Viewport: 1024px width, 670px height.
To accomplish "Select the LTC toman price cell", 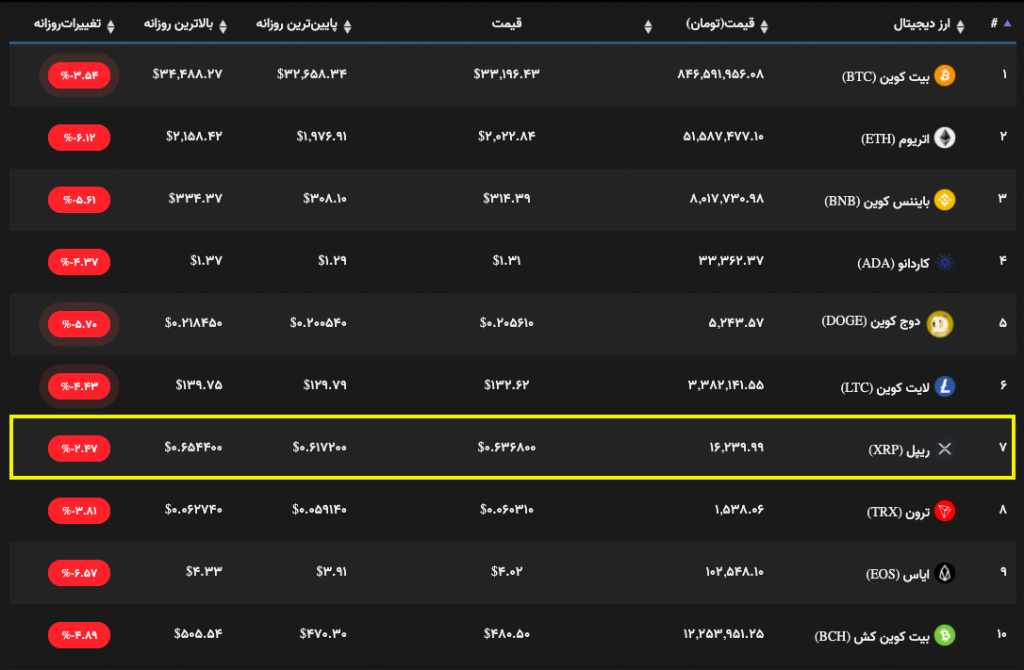I will [x=726, y=385].
